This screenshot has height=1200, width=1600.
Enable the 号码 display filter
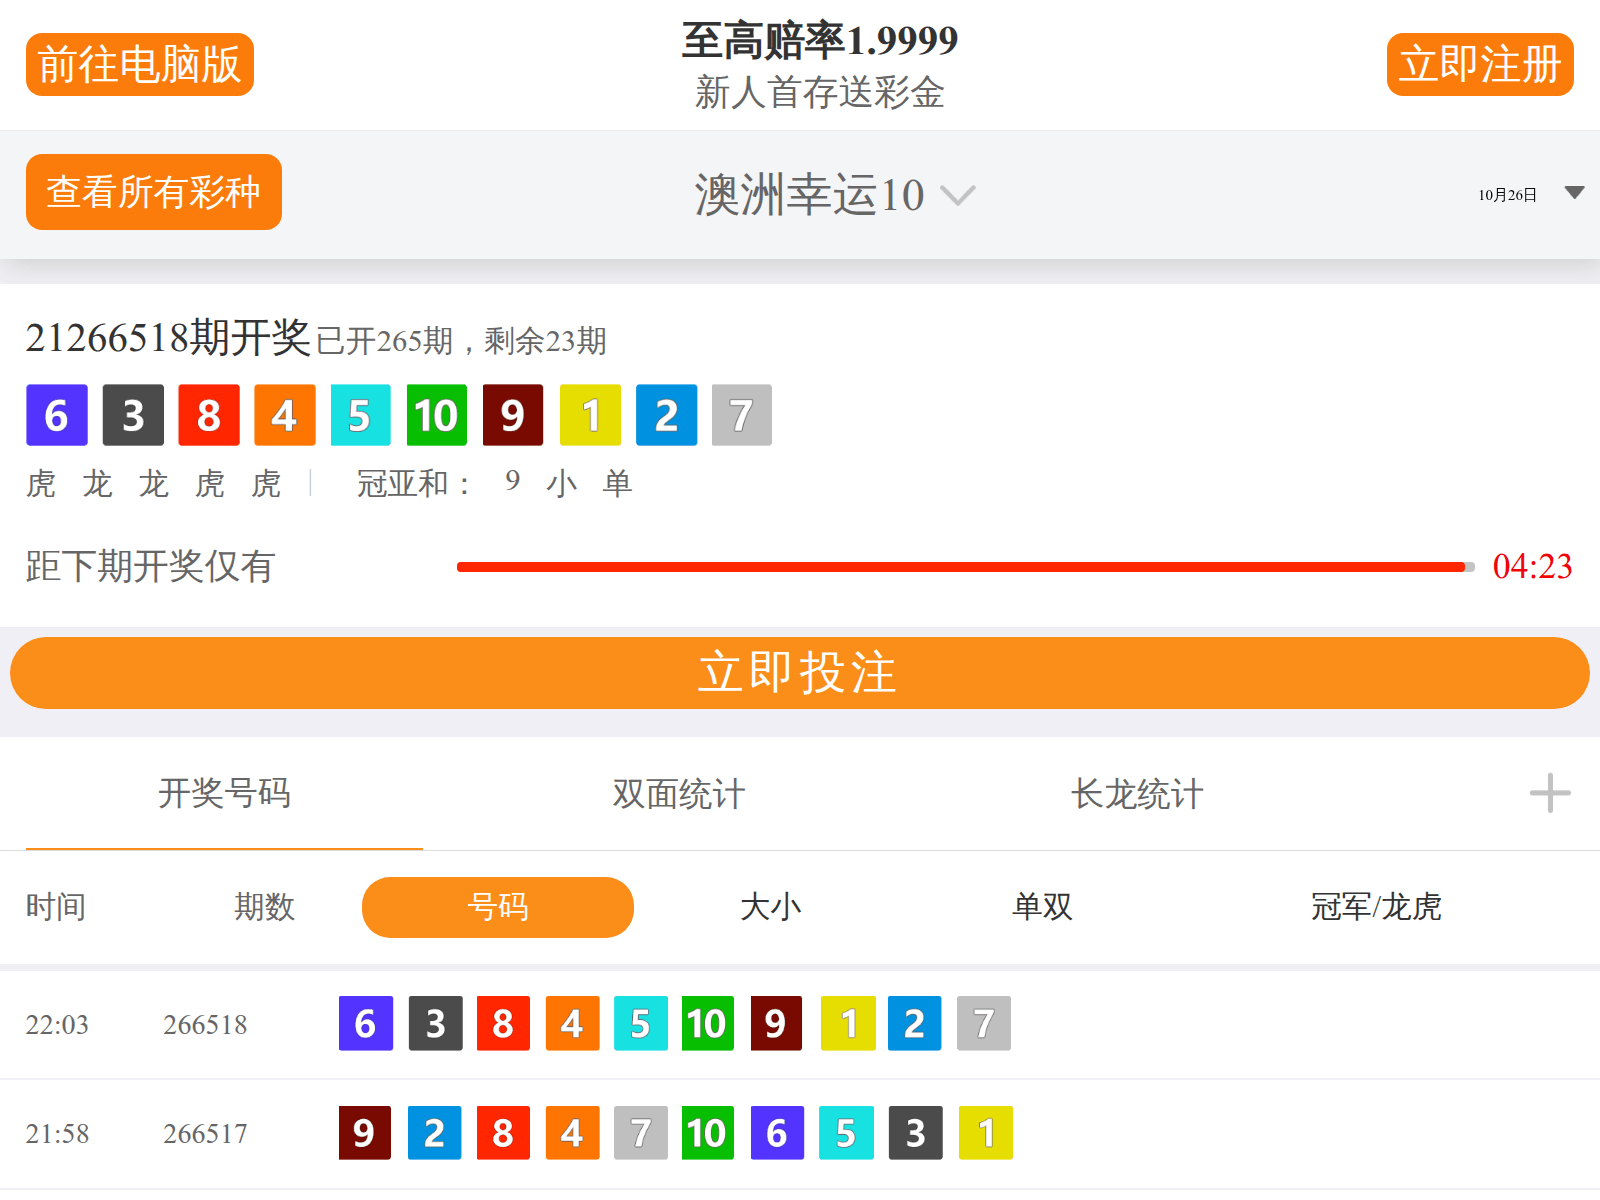(x=497, y=907)
